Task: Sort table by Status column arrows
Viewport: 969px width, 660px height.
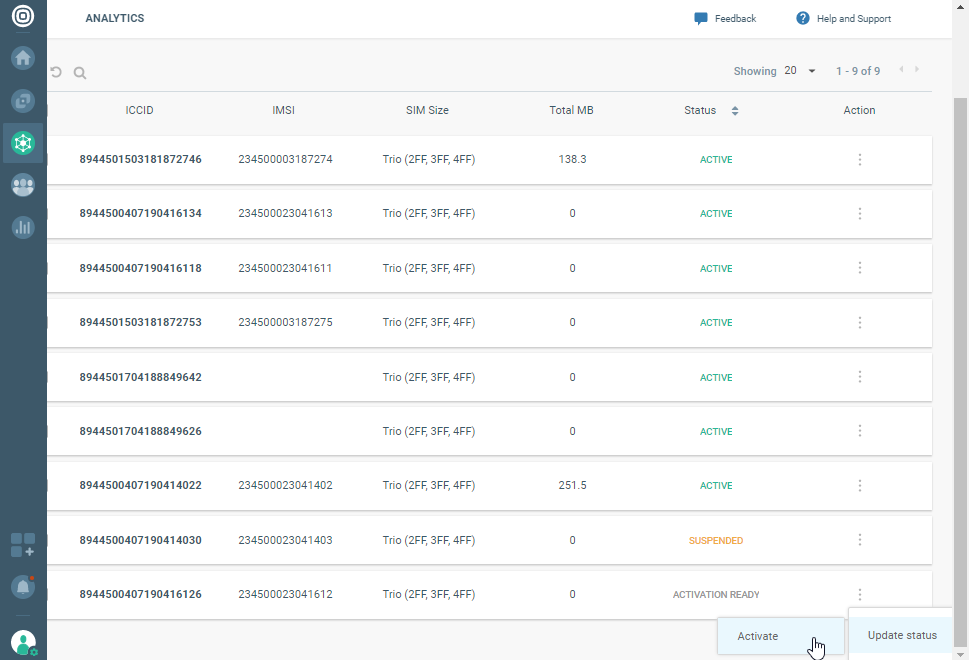Action: coord(735,111)
